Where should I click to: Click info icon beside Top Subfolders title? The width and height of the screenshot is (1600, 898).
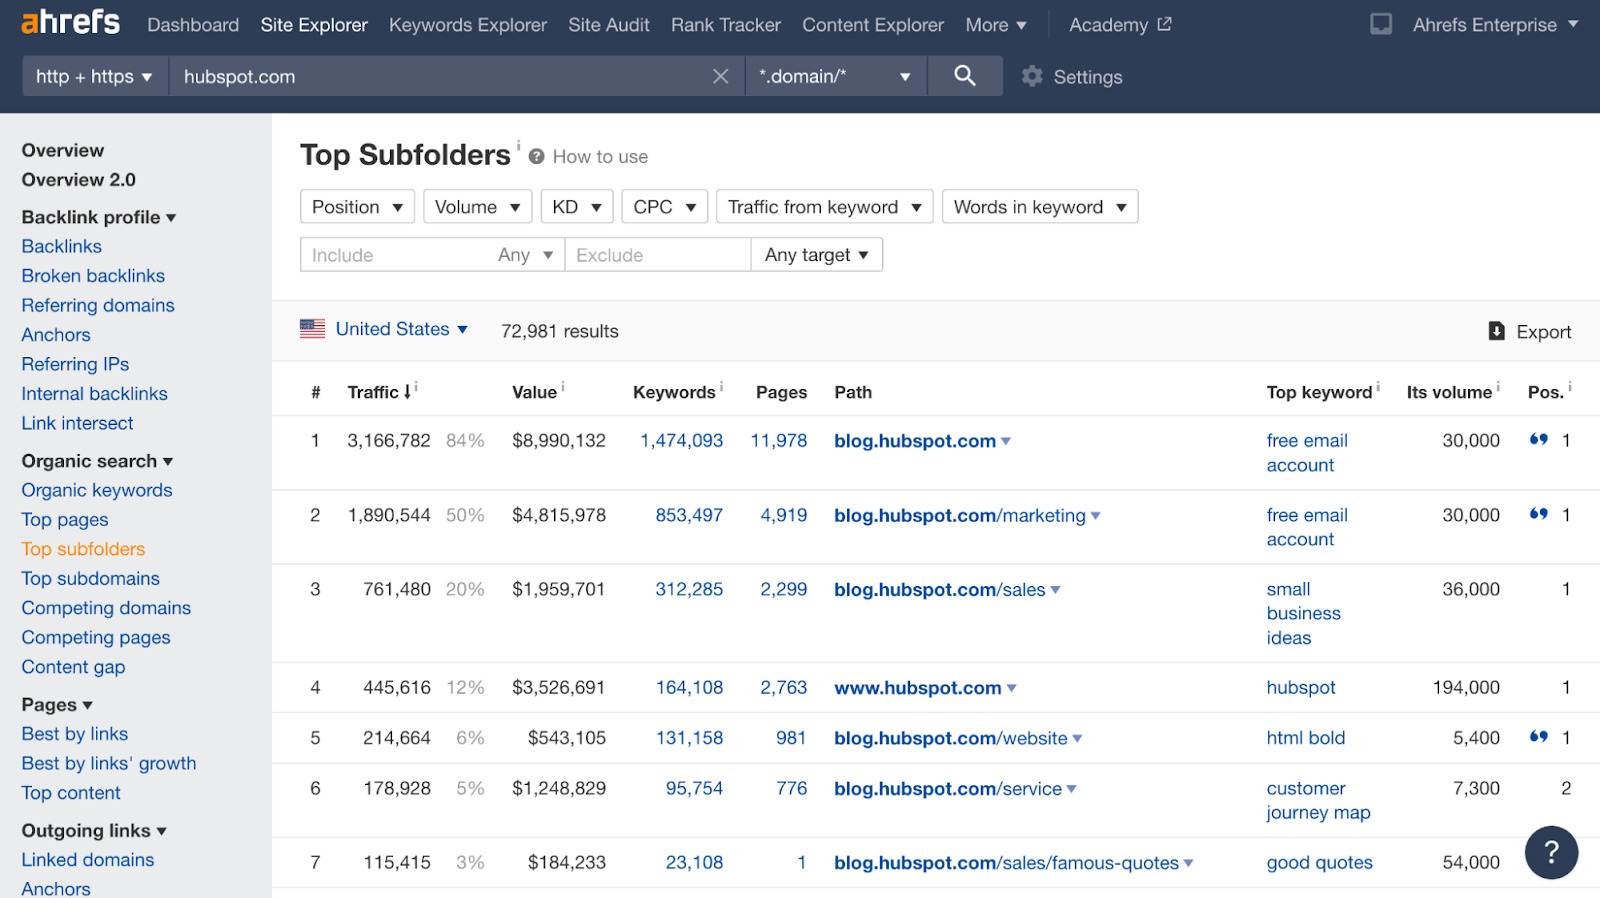pyautogui.click(x=518, y=145)
